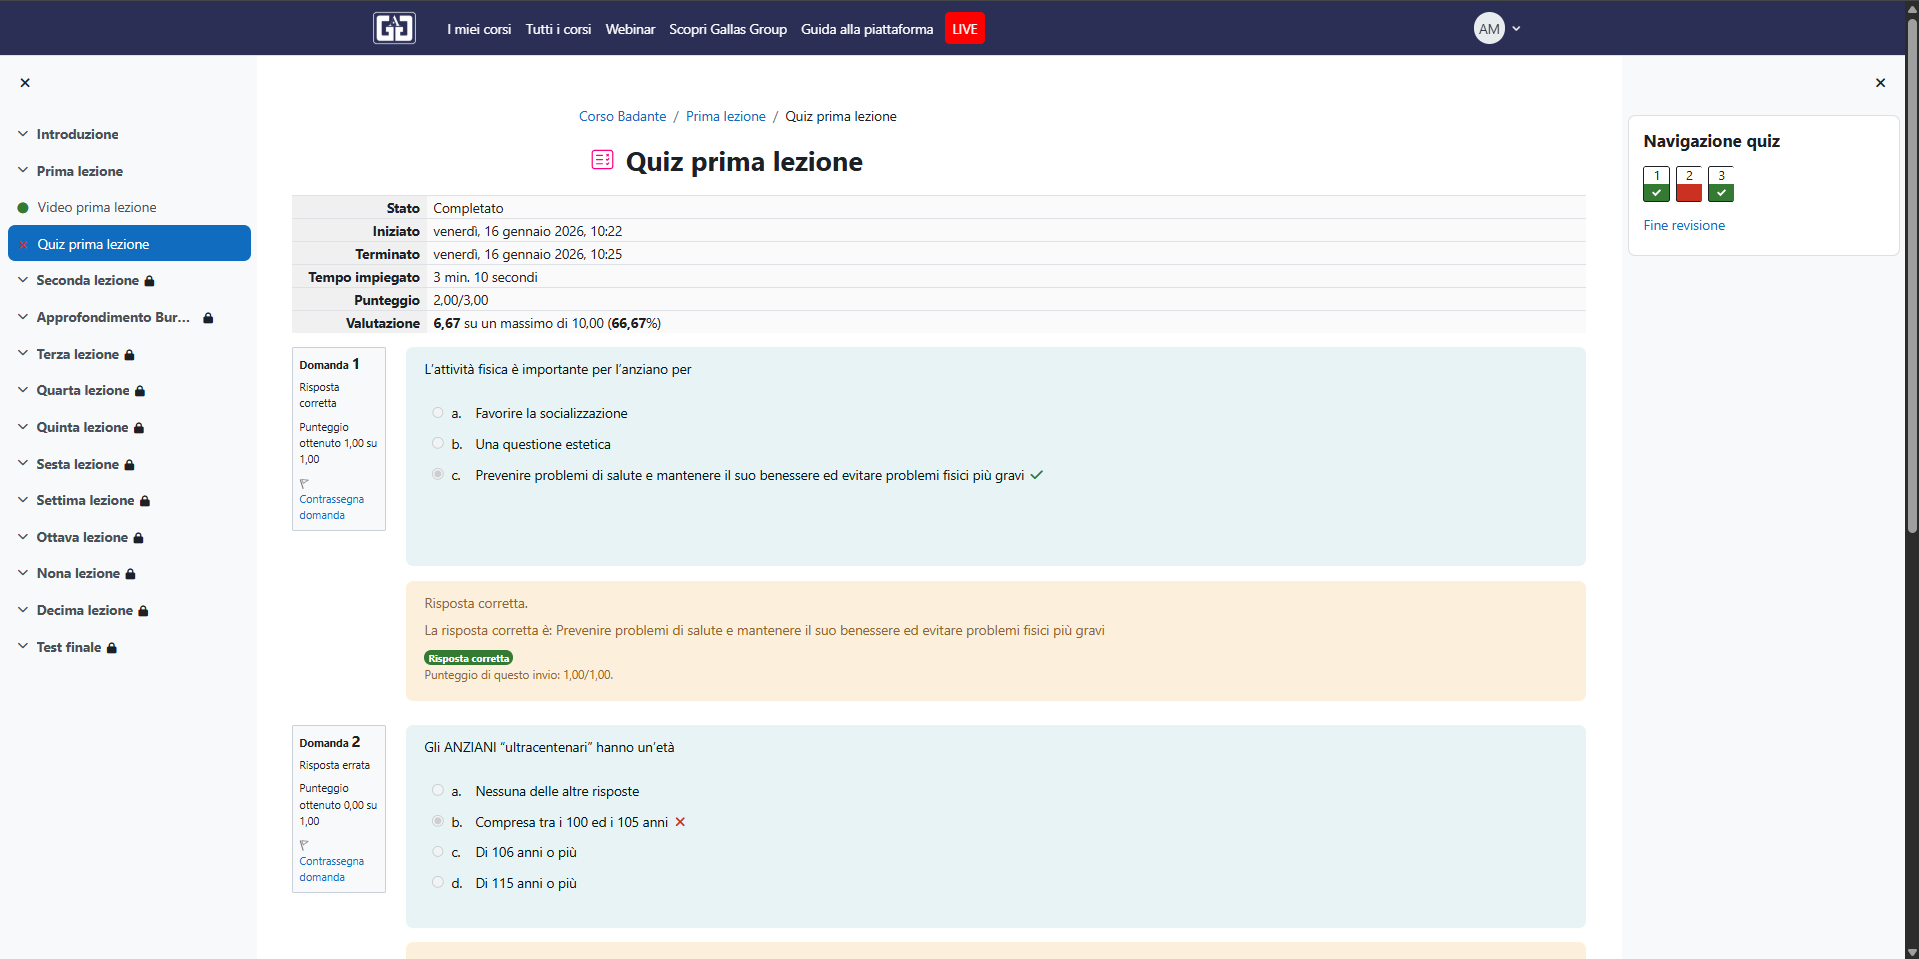1919x959 pixels.
Task: Flag question 1 with Contrassegna domanda
Action: click(331, 506)
